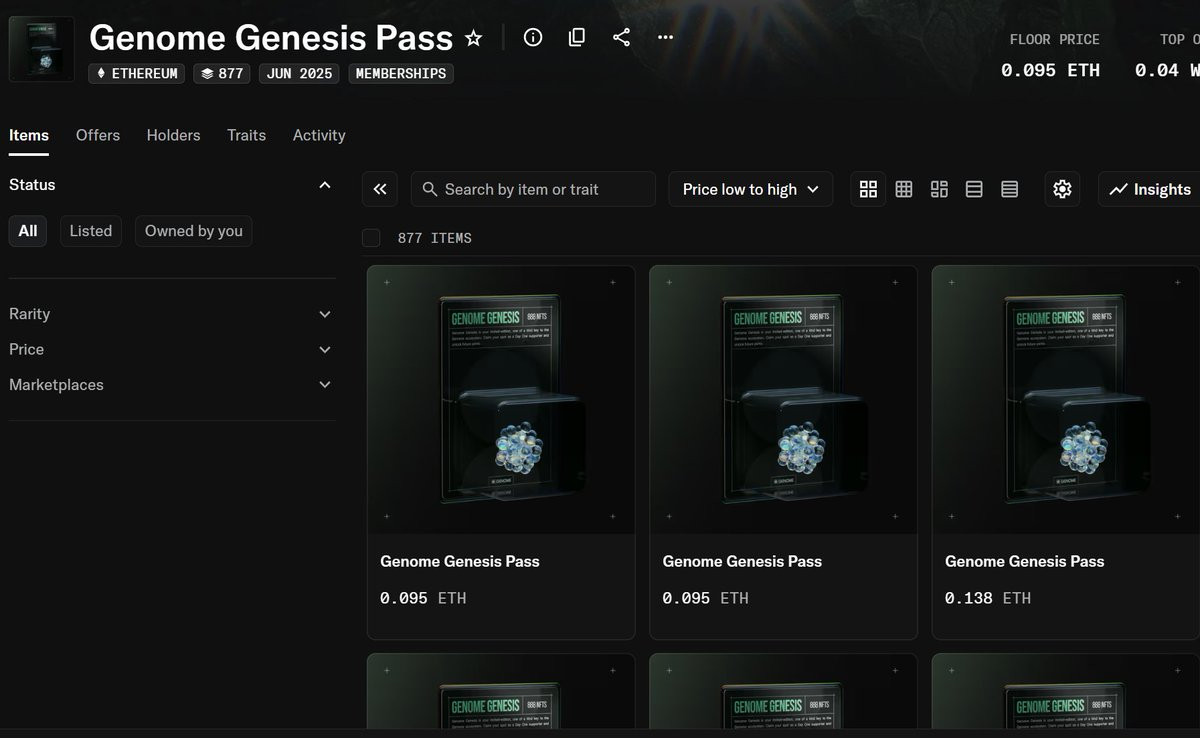Select the small grid view icon
The height and width of the screenshot is (738, 1200).
(904, 189)
